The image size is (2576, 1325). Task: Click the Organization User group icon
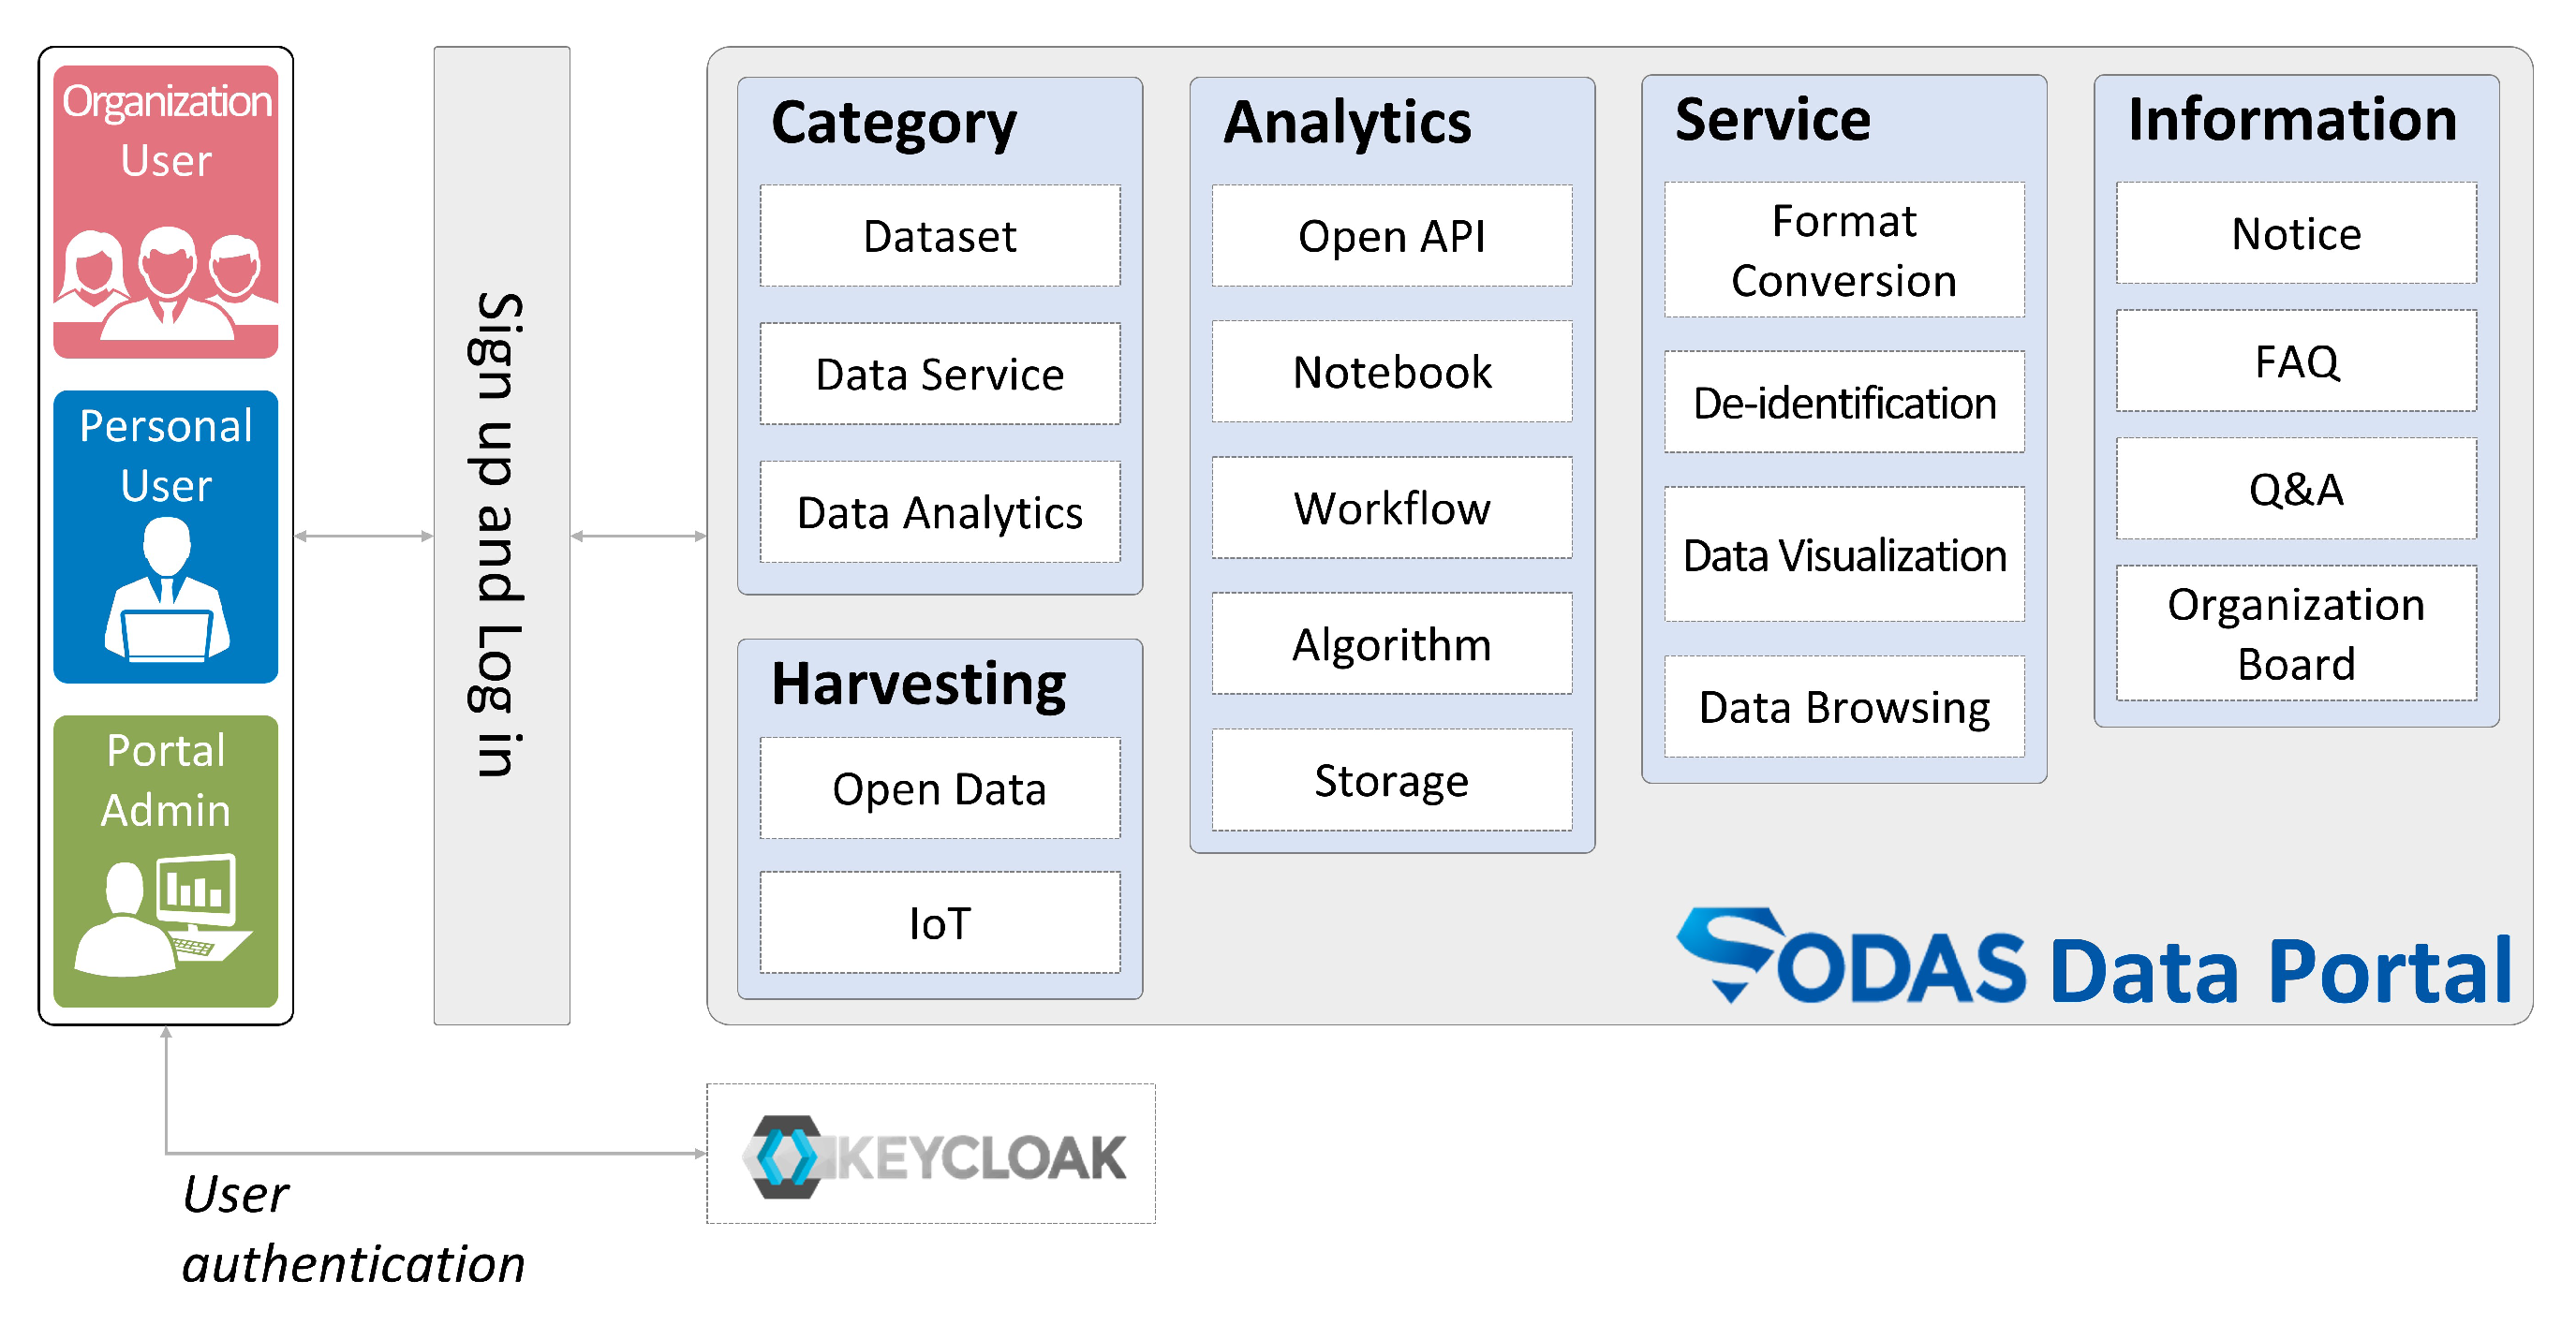pyautogui.click(x=166, y=280)
